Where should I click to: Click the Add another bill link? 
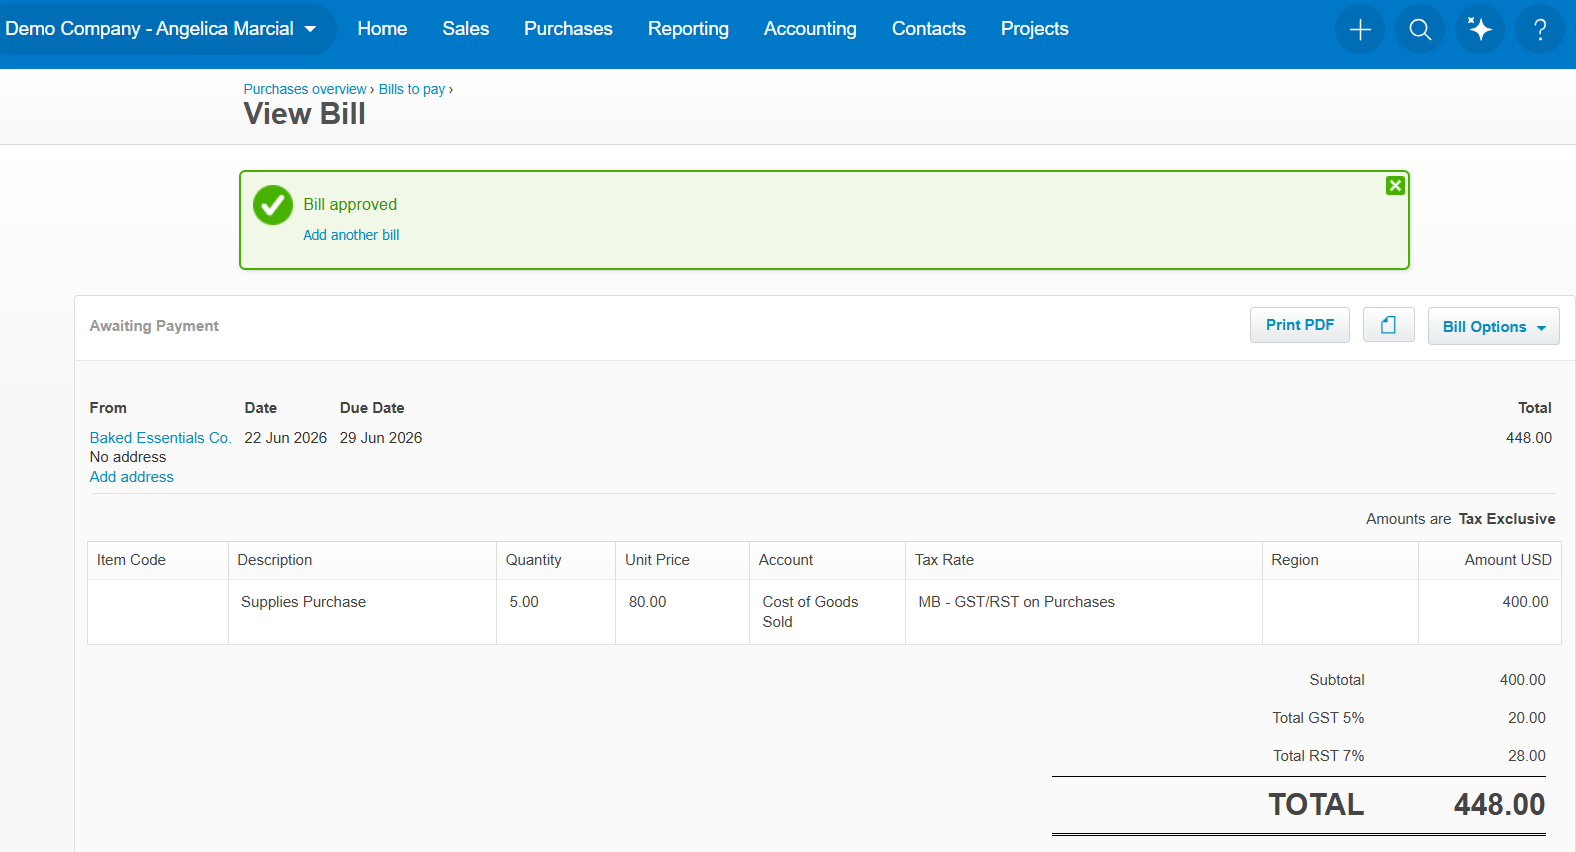click(351, 235)
